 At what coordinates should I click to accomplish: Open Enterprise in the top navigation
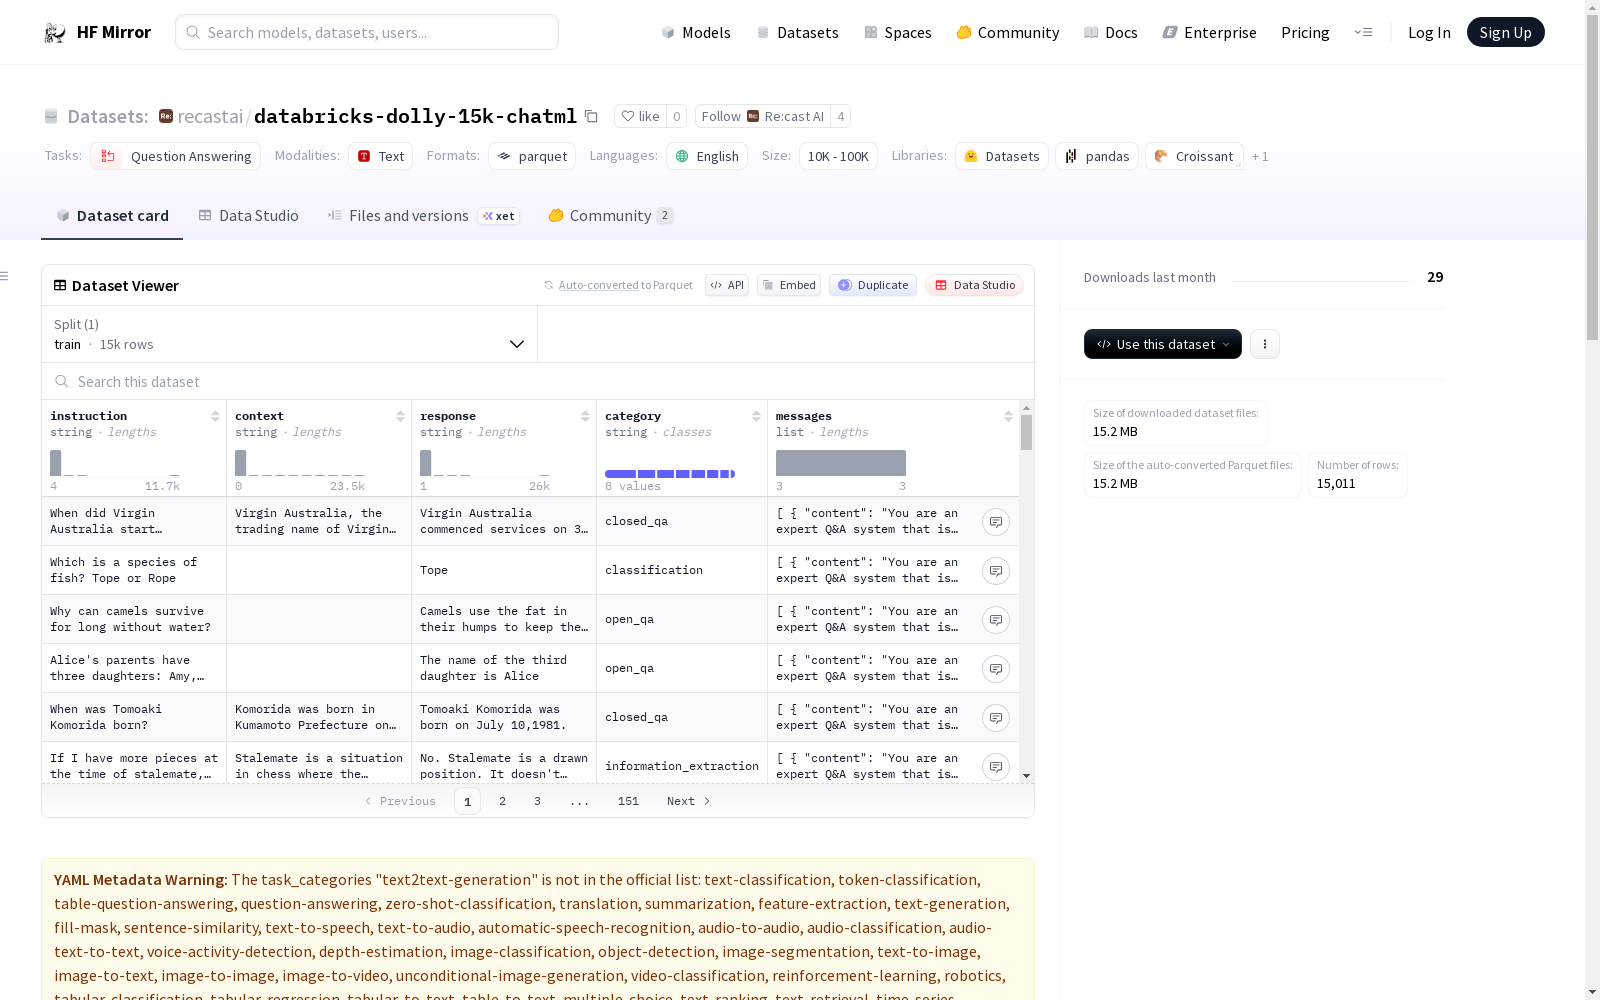1210,33
